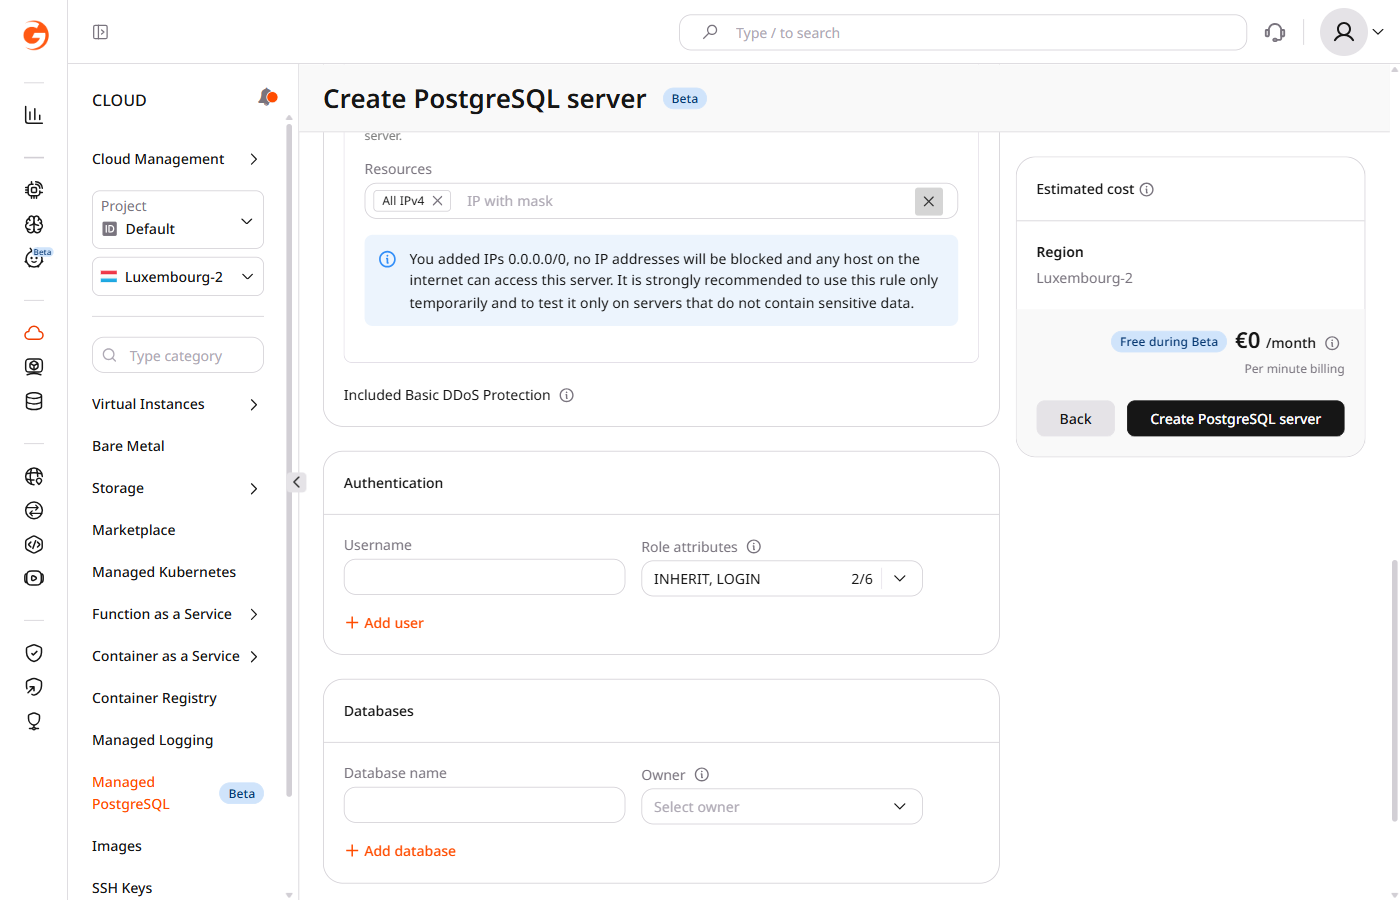Open the globe with pin icon
Viewport: 1400px width, 900px height.
click(x=34, y=477)
